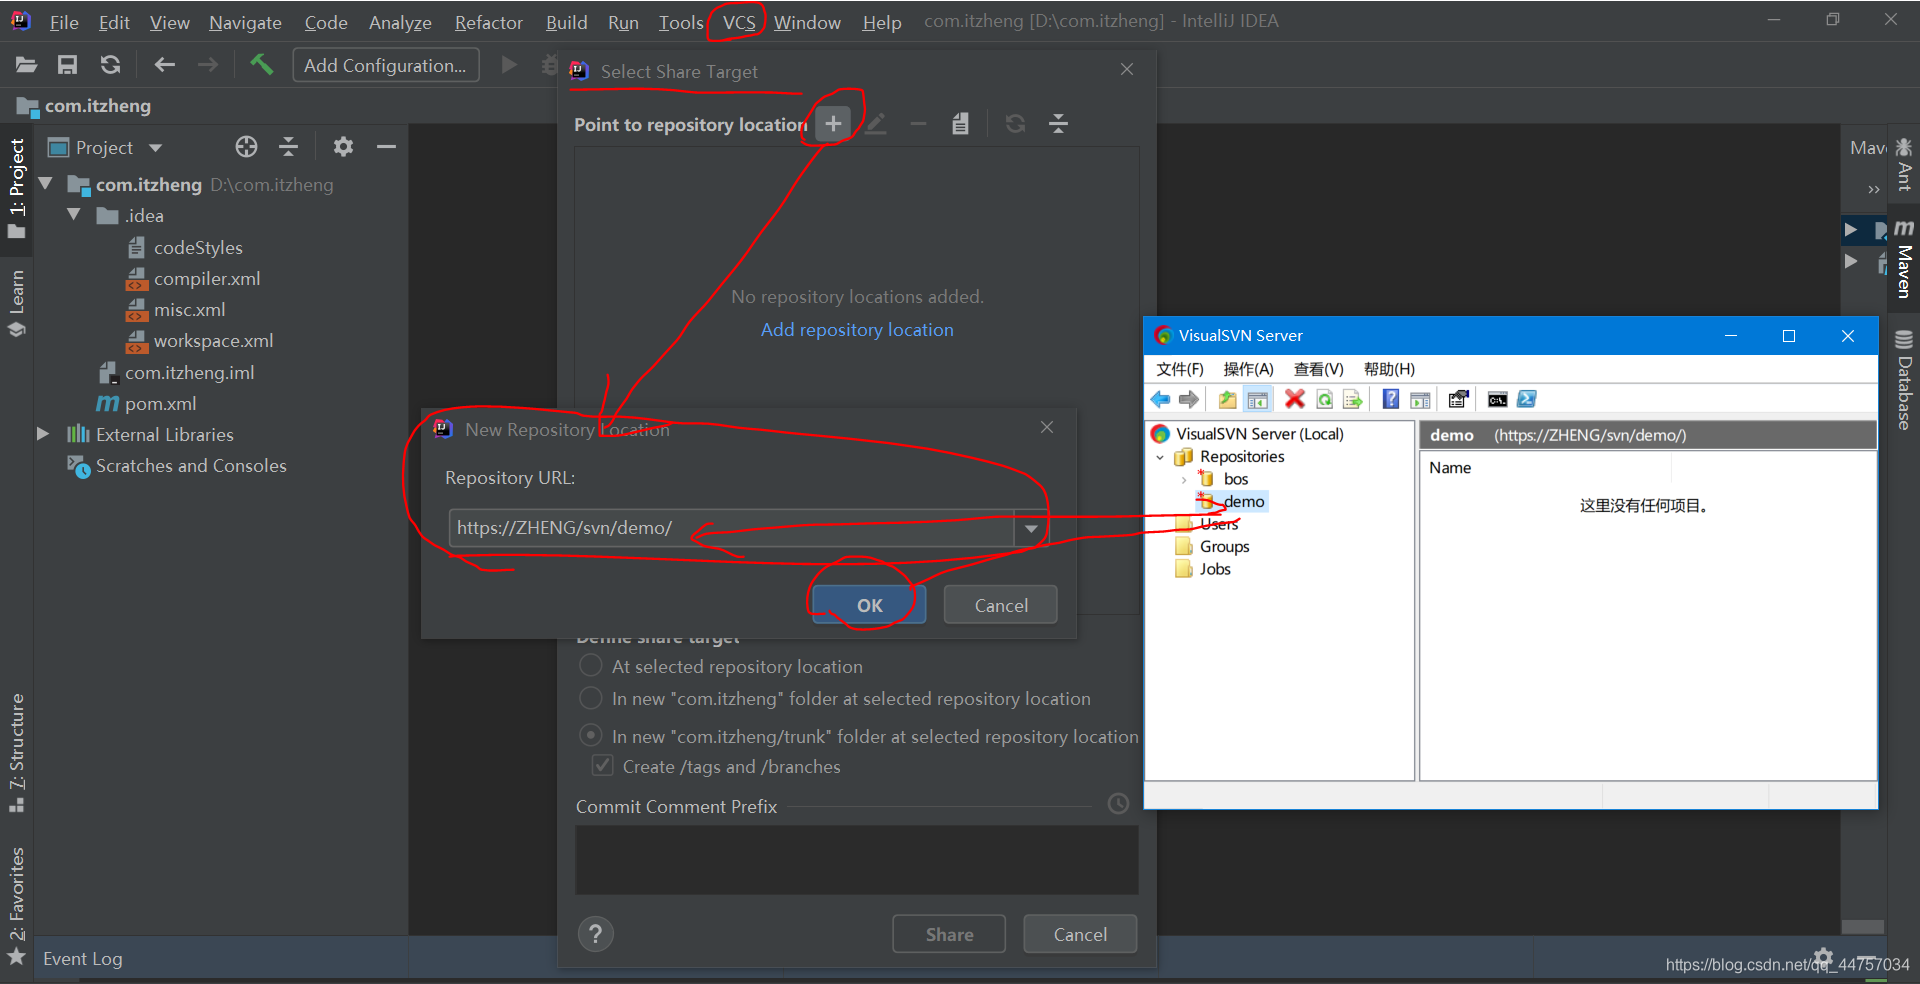Expand the bos repository node in VisualSVN
Screen dimensions: 1920x984
point(1184,479)
